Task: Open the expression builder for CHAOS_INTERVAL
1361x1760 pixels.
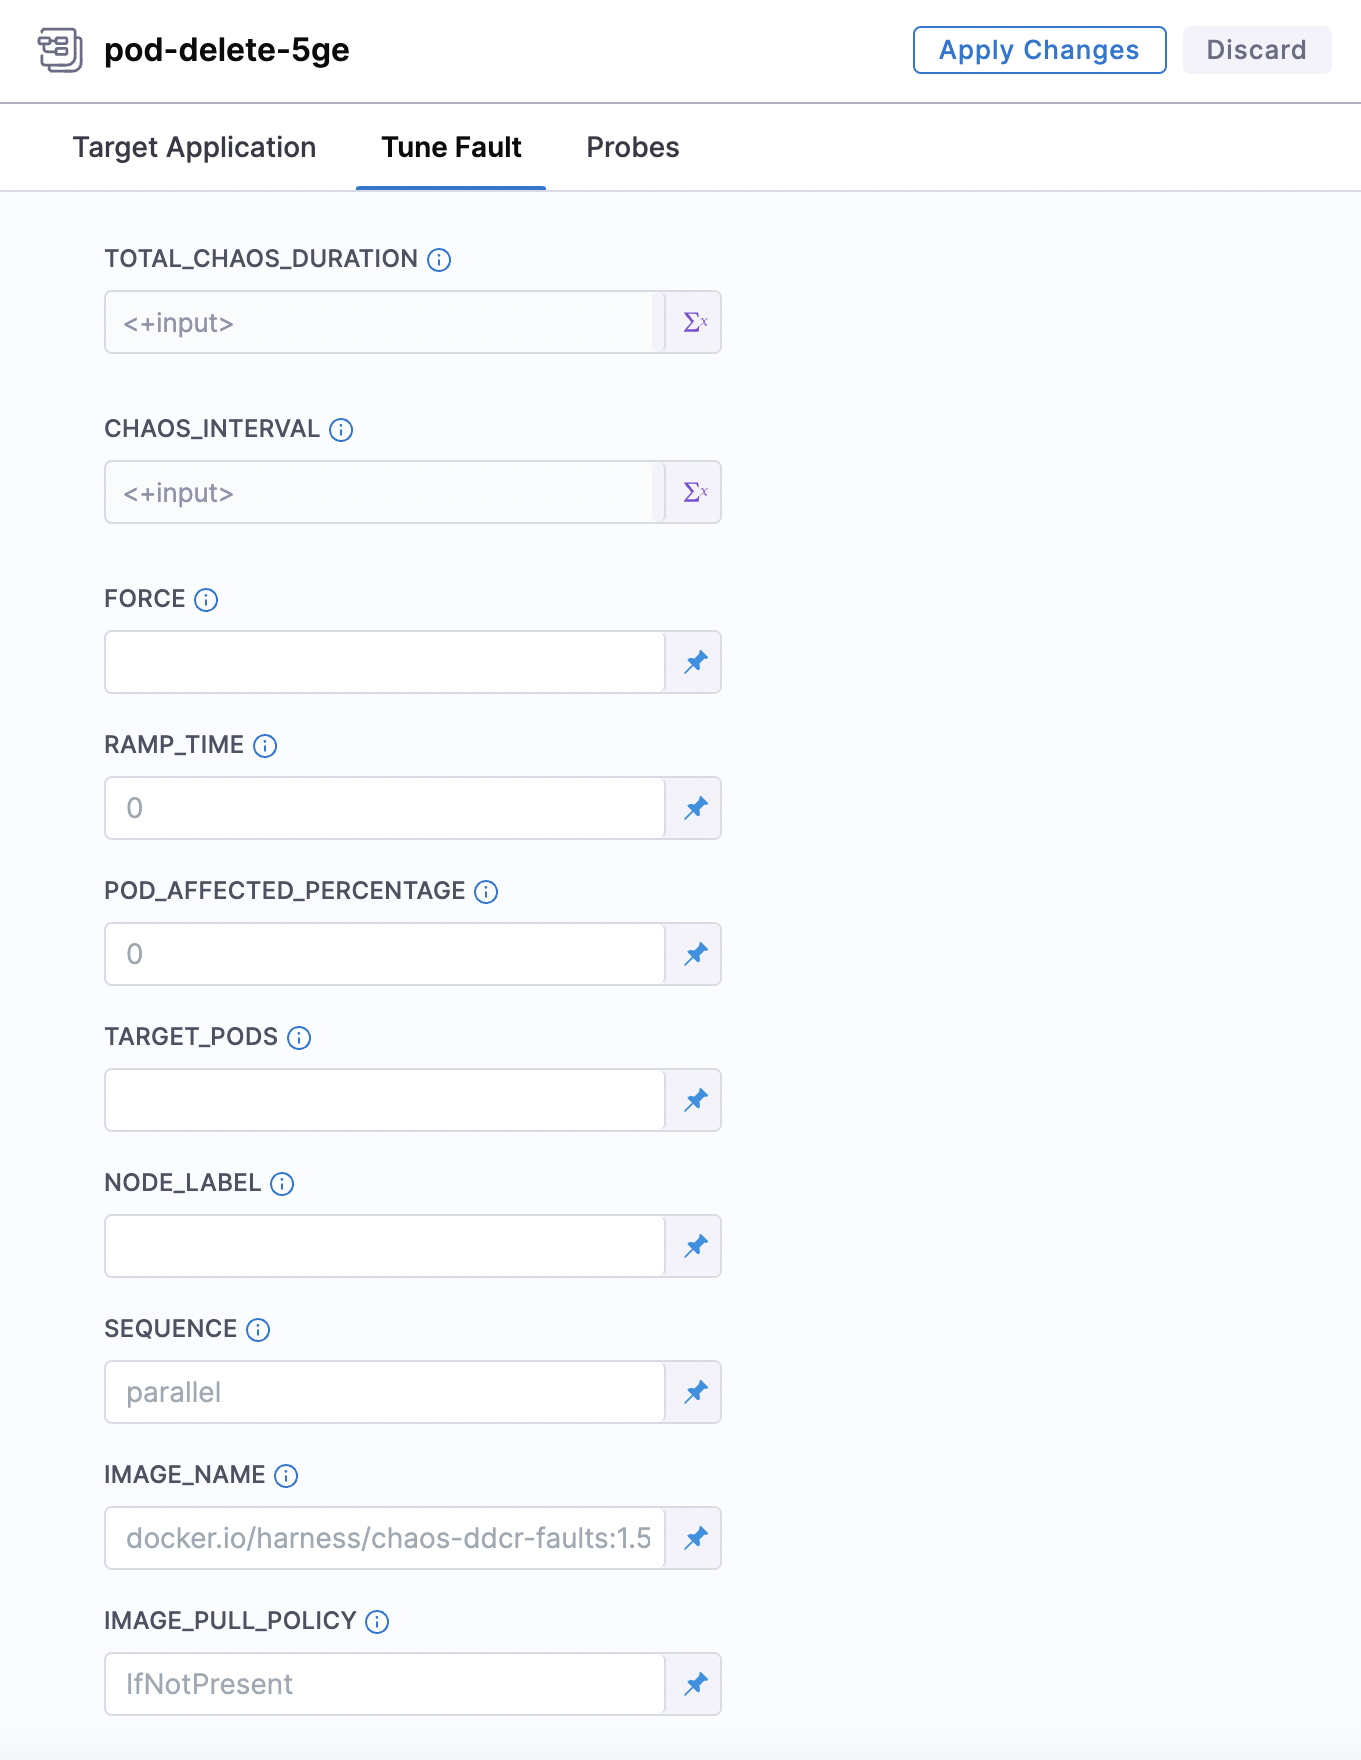Action: point(694,491)
